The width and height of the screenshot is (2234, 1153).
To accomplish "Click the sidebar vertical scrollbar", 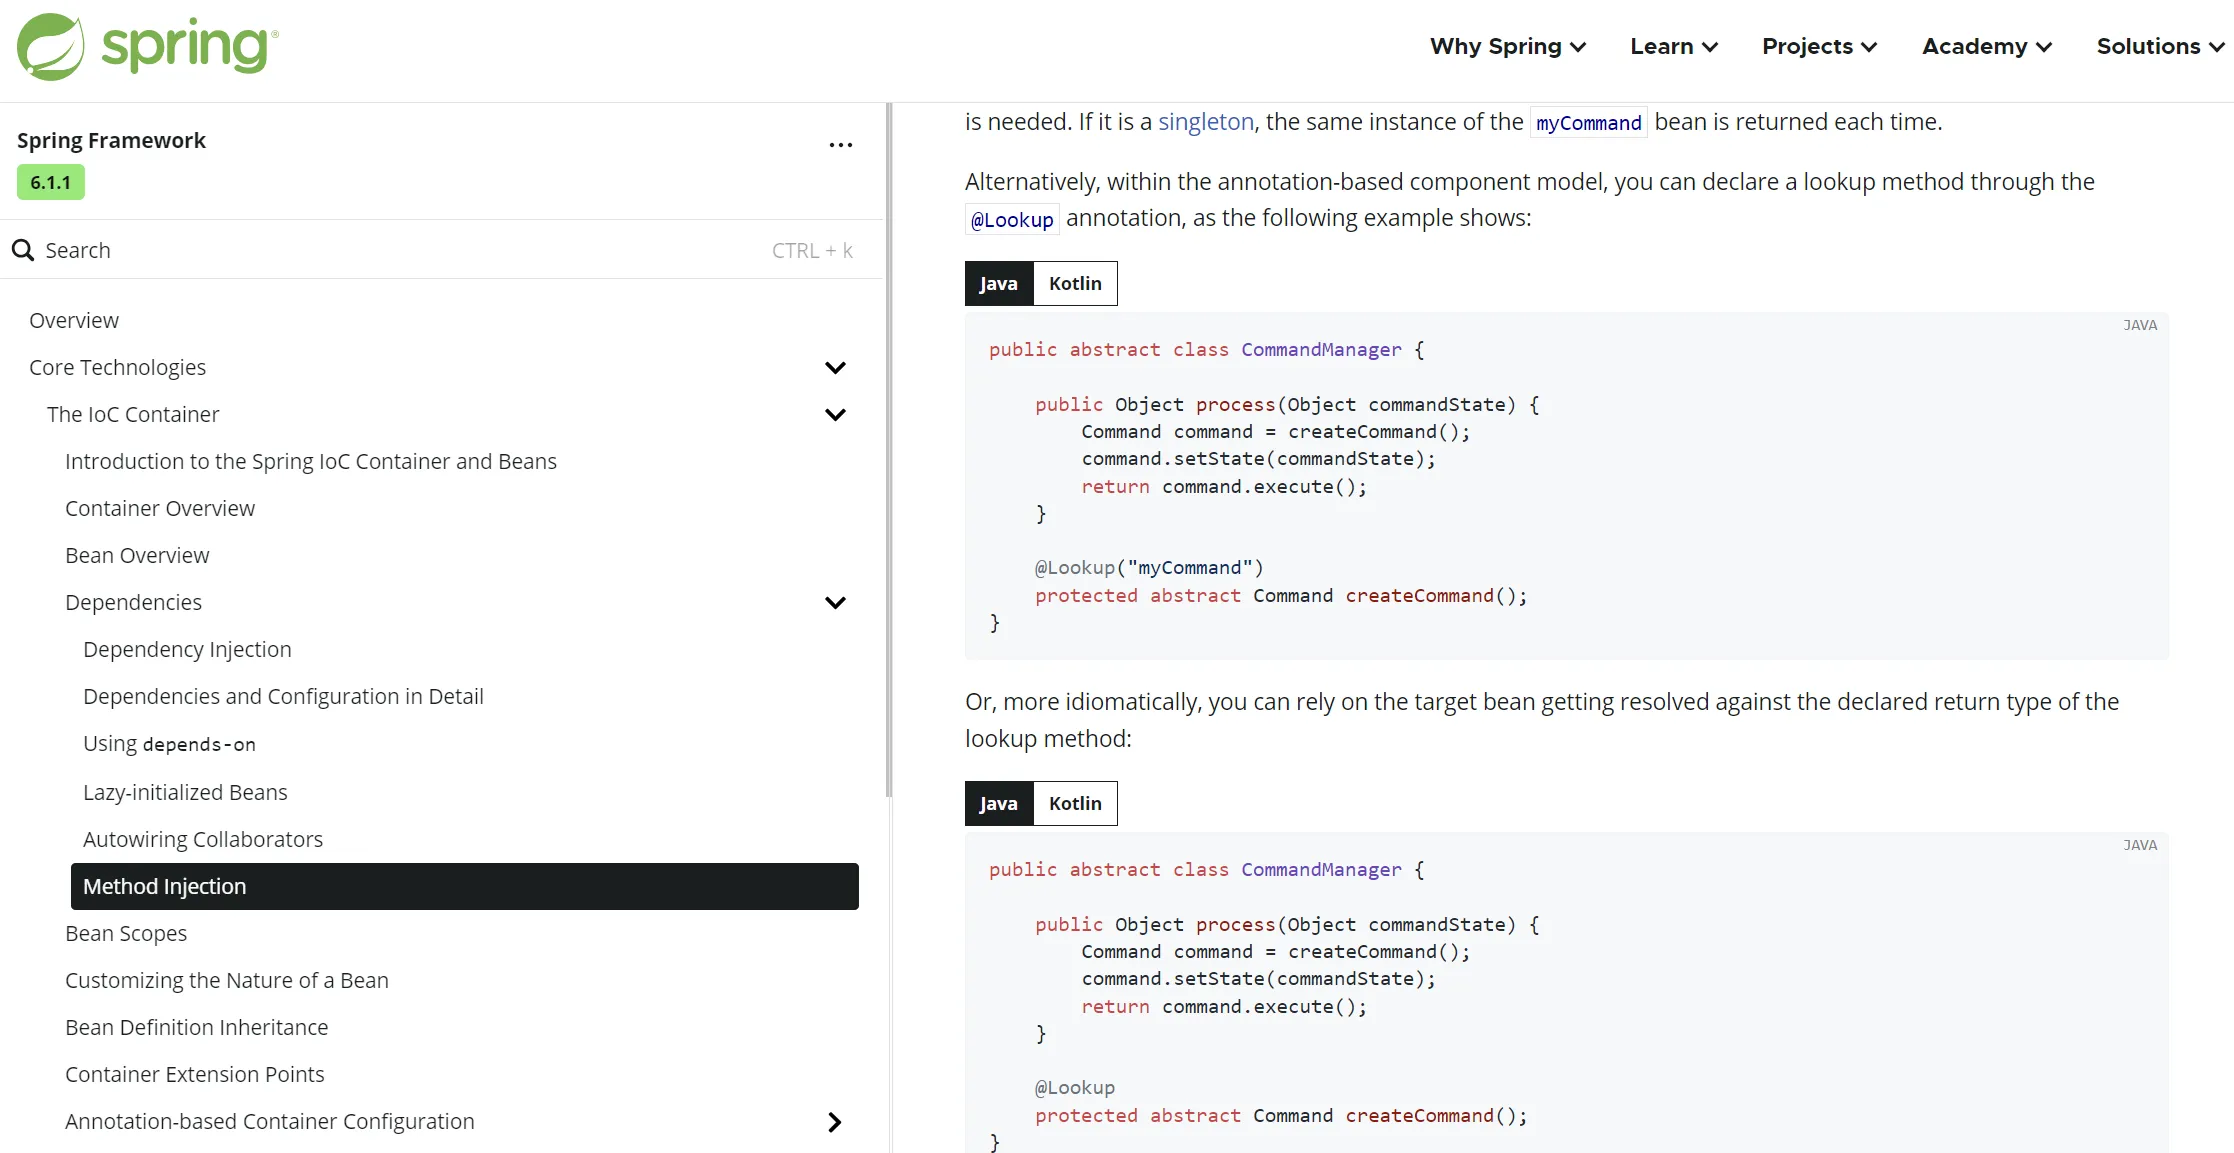I will tap(888, 450).
